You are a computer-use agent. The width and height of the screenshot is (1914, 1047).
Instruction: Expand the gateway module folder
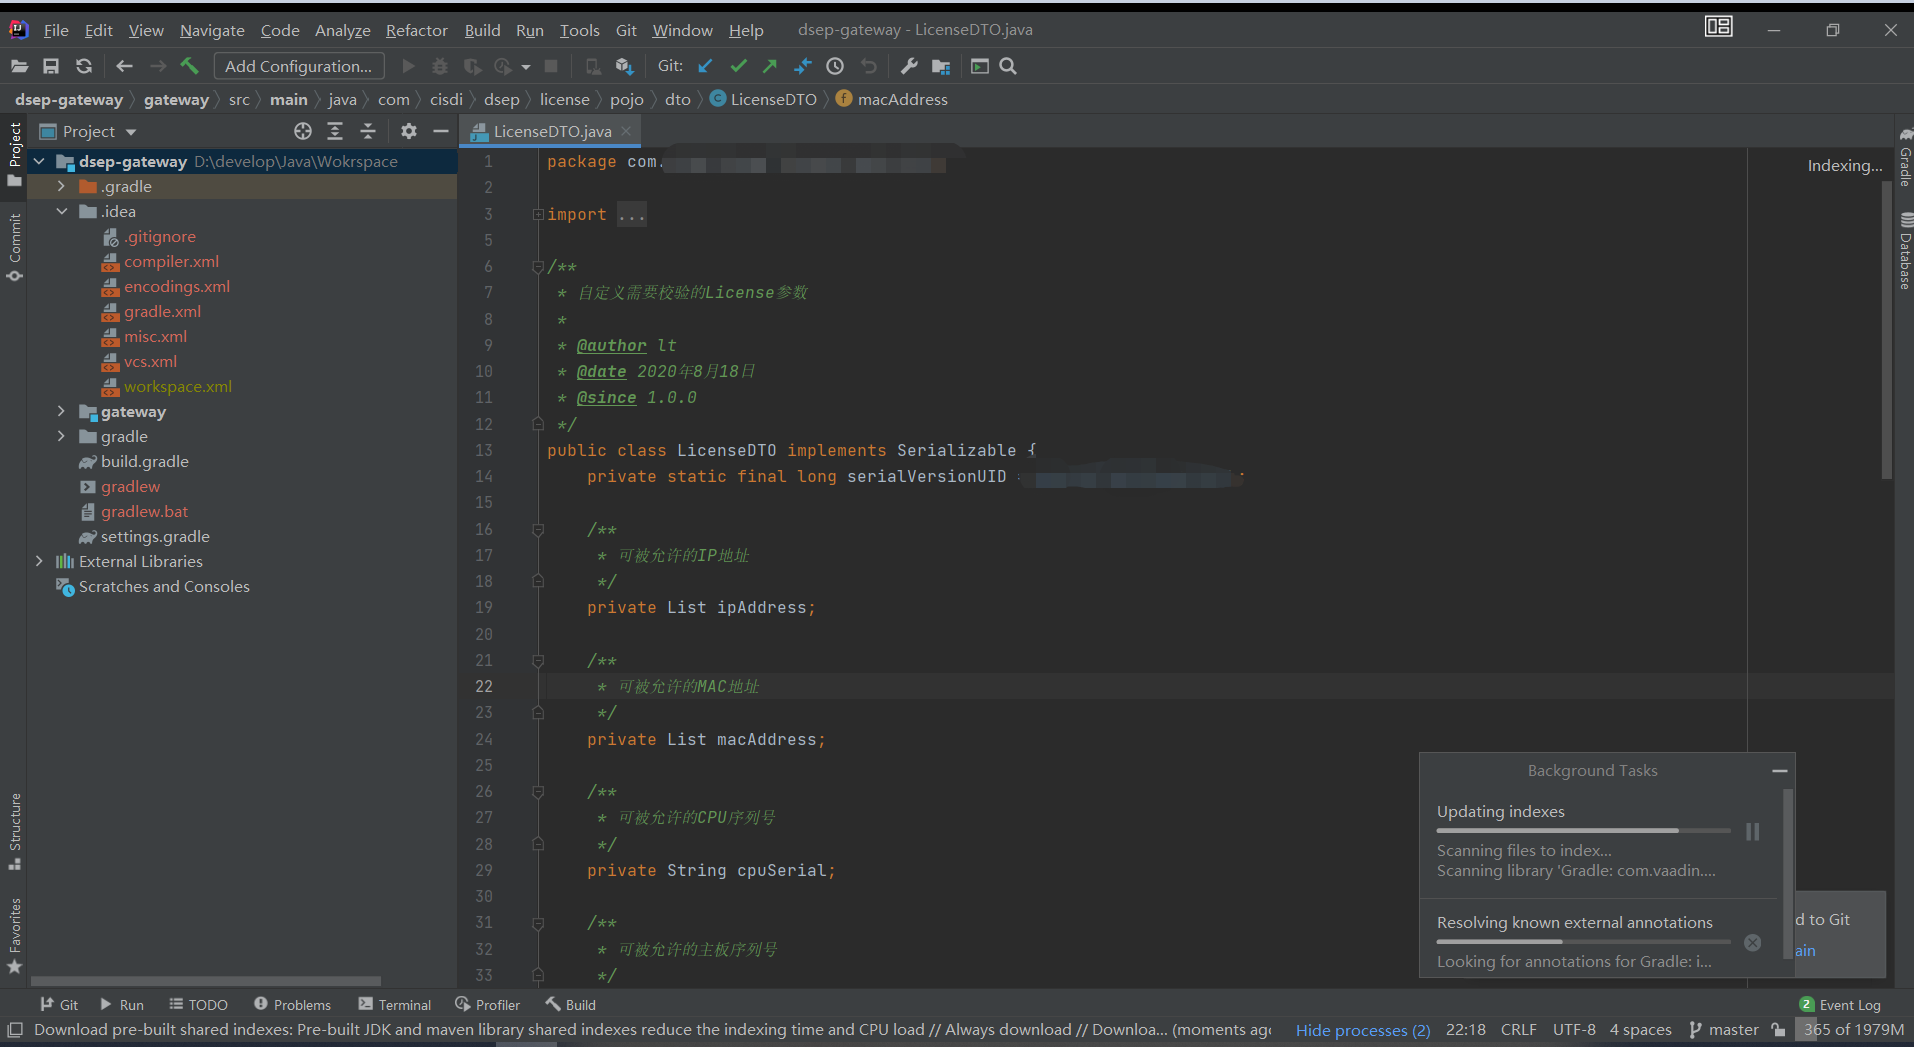tap(61, 411)
